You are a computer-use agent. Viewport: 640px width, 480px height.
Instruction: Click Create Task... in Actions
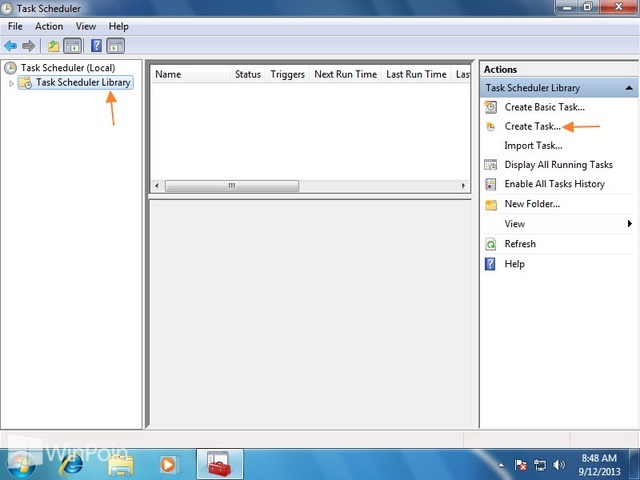[x=532, y=127]
